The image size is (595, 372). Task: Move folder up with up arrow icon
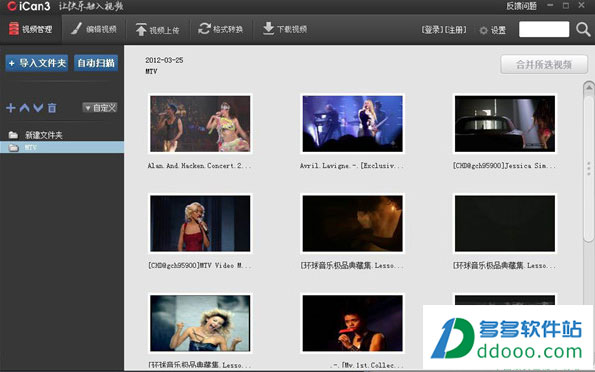24,108
